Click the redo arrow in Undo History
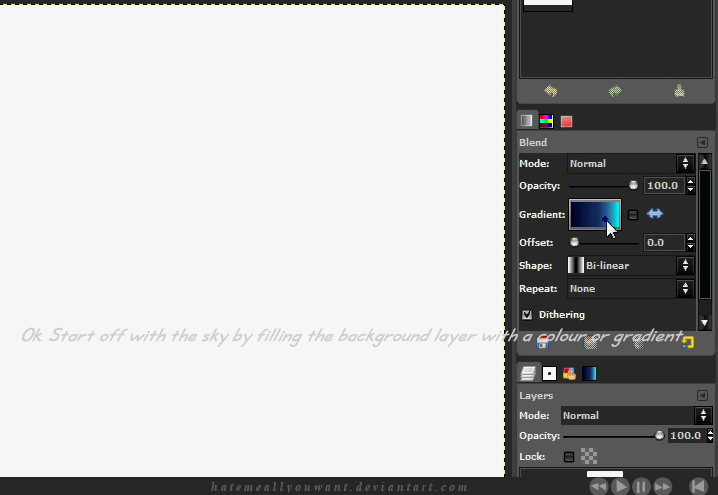718x495 pixels. 615,91
